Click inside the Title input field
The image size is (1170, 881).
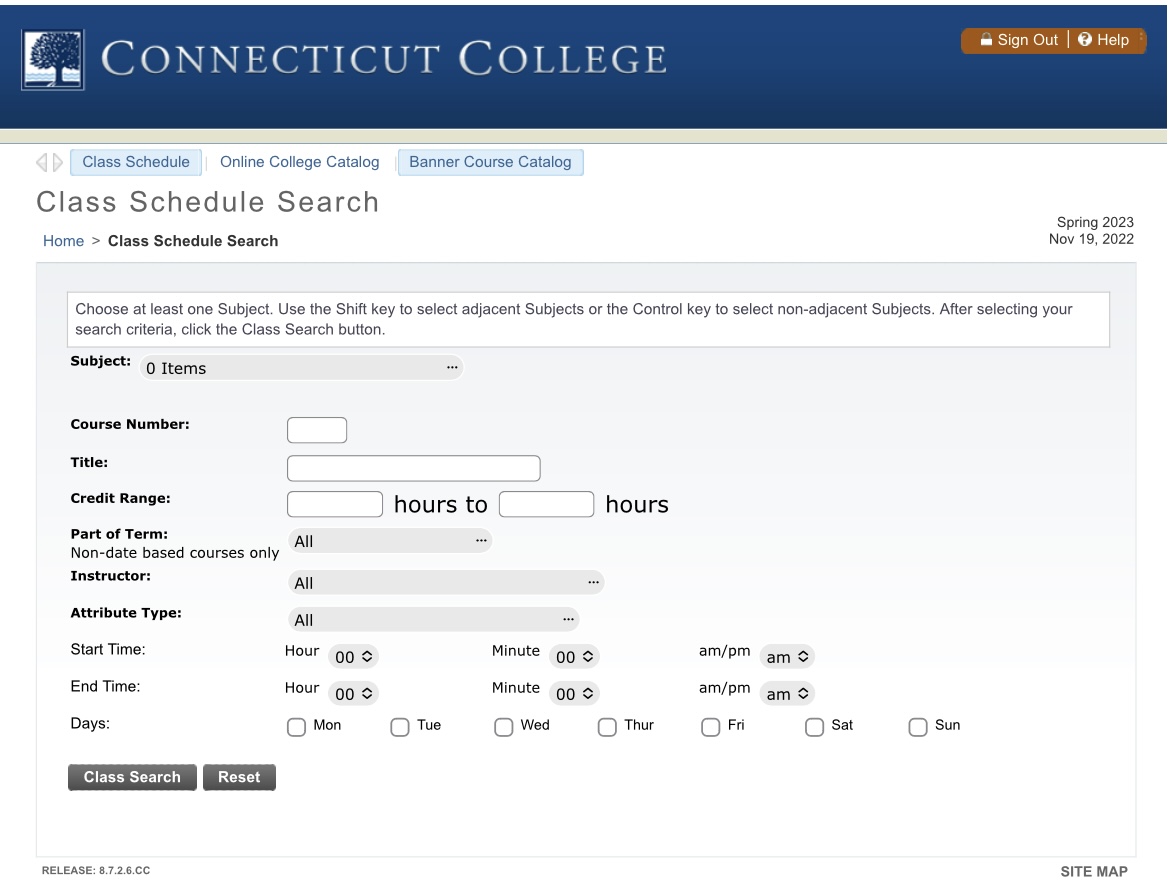[412, 467]
